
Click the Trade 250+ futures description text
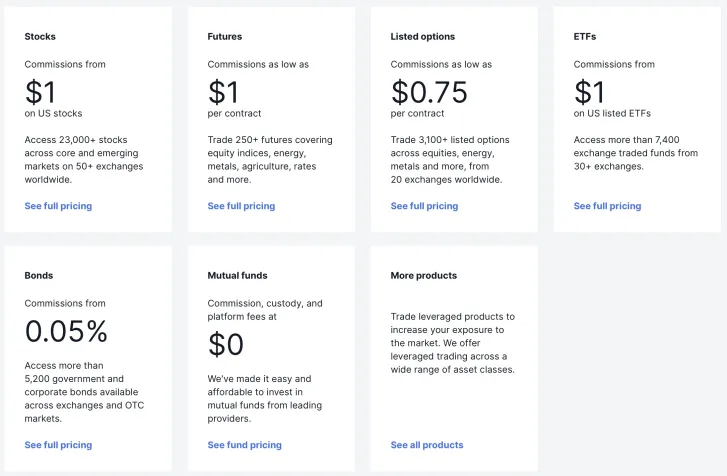click(x=270, y=160)
